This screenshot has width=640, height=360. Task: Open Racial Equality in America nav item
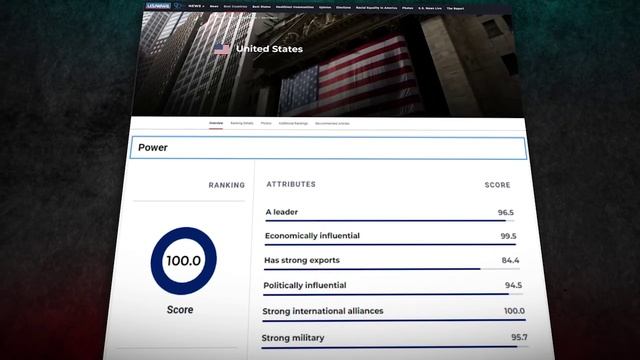click(x=376, y=8)
